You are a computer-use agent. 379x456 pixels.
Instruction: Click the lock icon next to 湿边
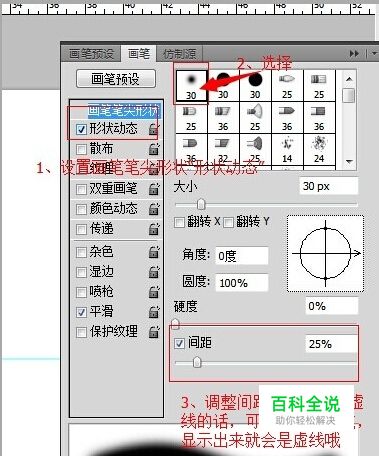coord(154,272)
